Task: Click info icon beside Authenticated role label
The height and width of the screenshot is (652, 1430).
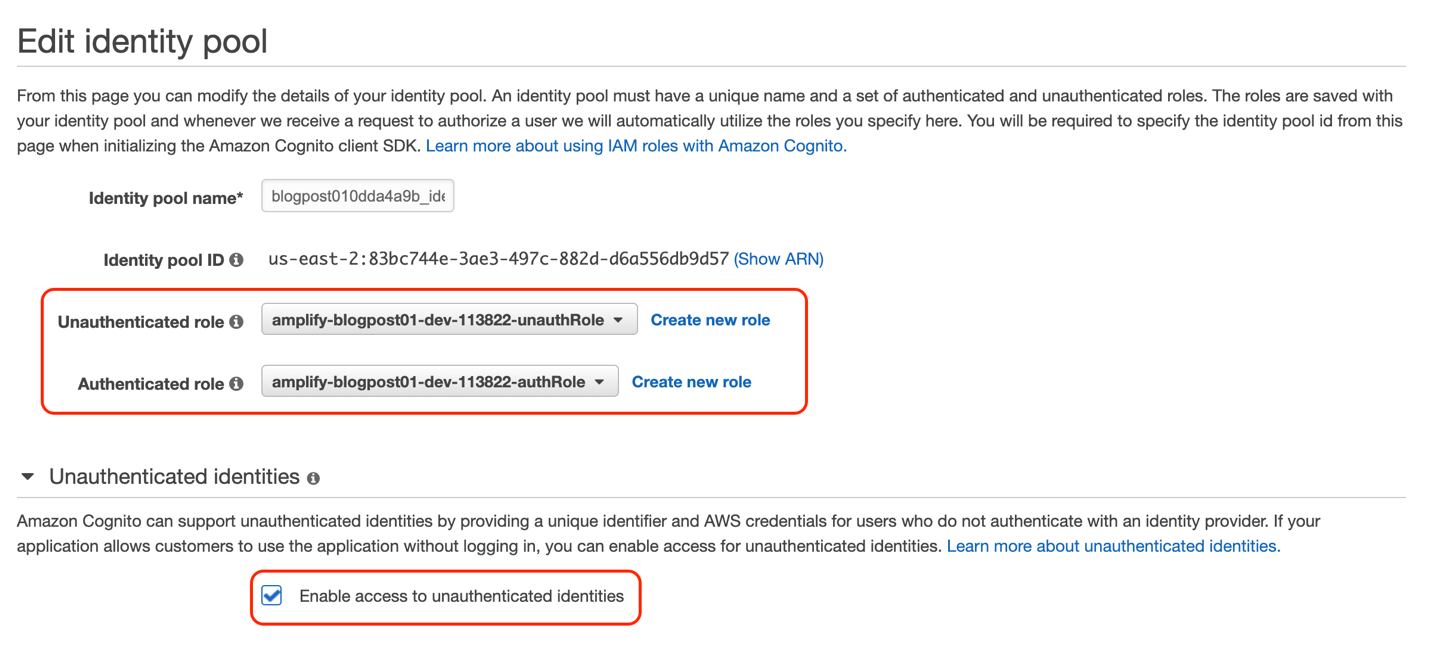Action: coord(236,383)
